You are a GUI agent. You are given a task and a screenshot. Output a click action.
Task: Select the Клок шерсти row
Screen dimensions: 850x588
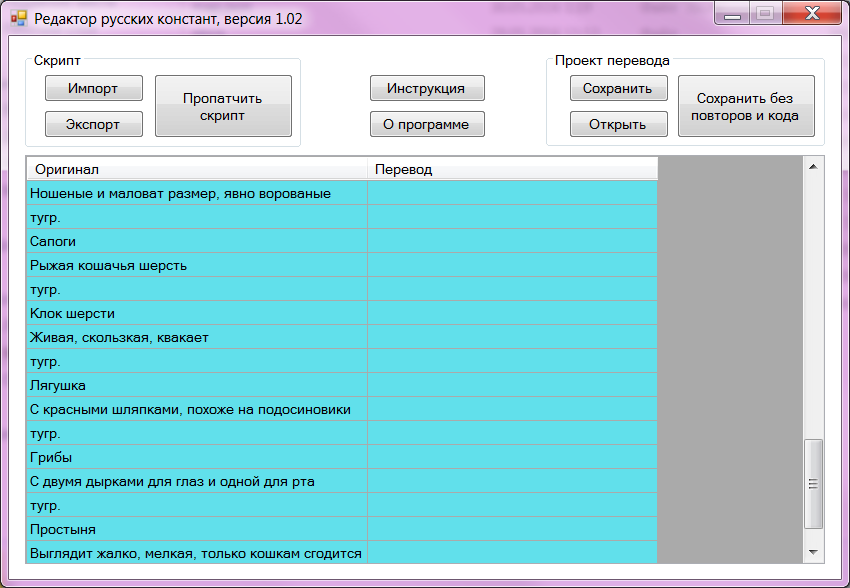196,313
